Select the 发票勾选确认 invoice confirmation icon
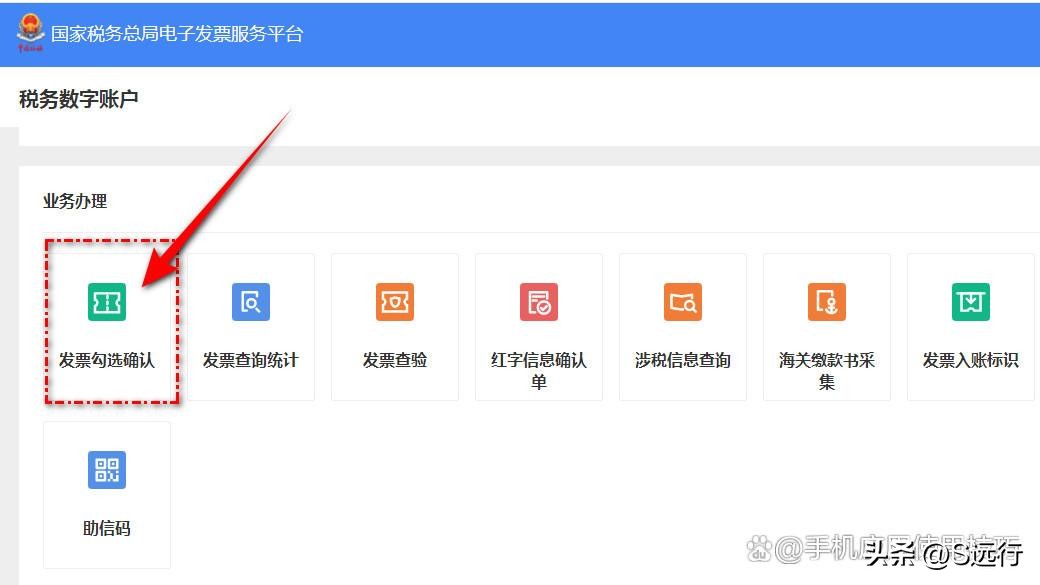The height and width of the screenshot is (585, 1040). pyautogui.click(x=106, y=302)
